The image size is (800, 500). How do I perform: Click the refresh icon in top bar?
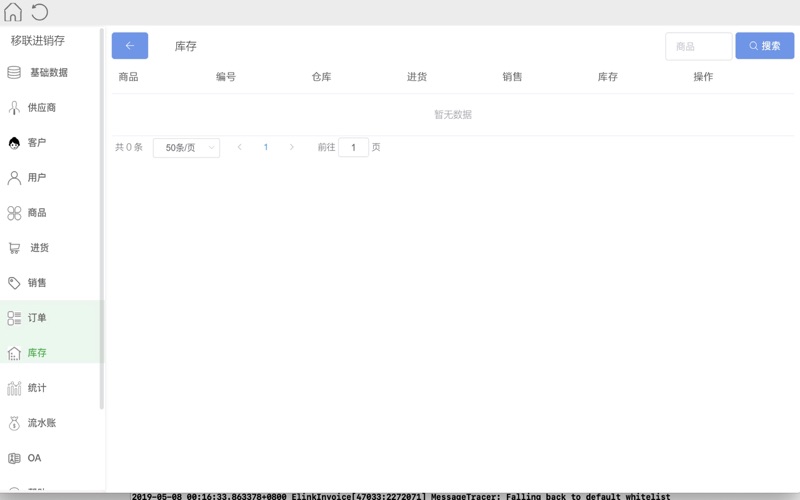pyautogui.click(x=39, y=12)
